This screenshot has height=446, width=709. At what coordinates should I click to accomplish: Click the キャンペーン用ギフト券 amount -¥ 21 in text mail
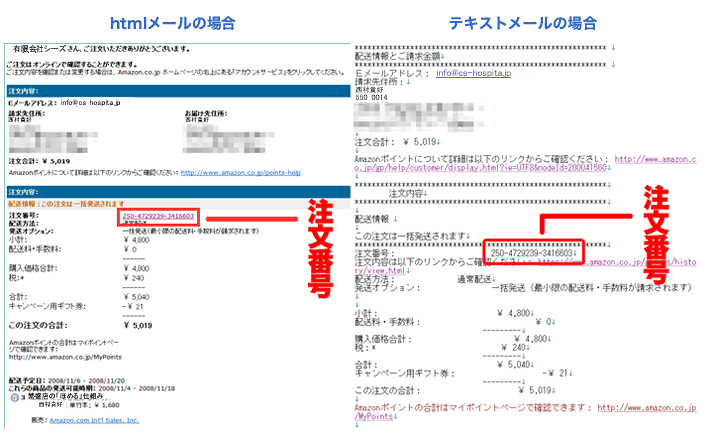pyautogui.click(x=555, y=373)
